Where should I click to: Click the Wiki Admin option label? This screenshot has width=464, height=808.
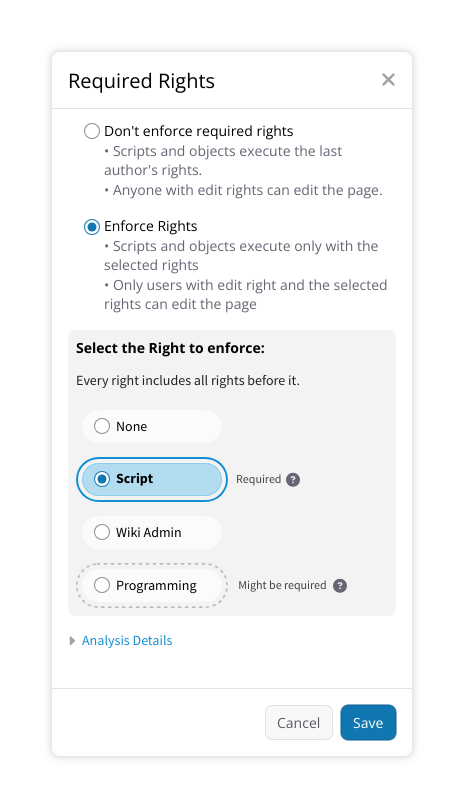[x=148, y=532]
